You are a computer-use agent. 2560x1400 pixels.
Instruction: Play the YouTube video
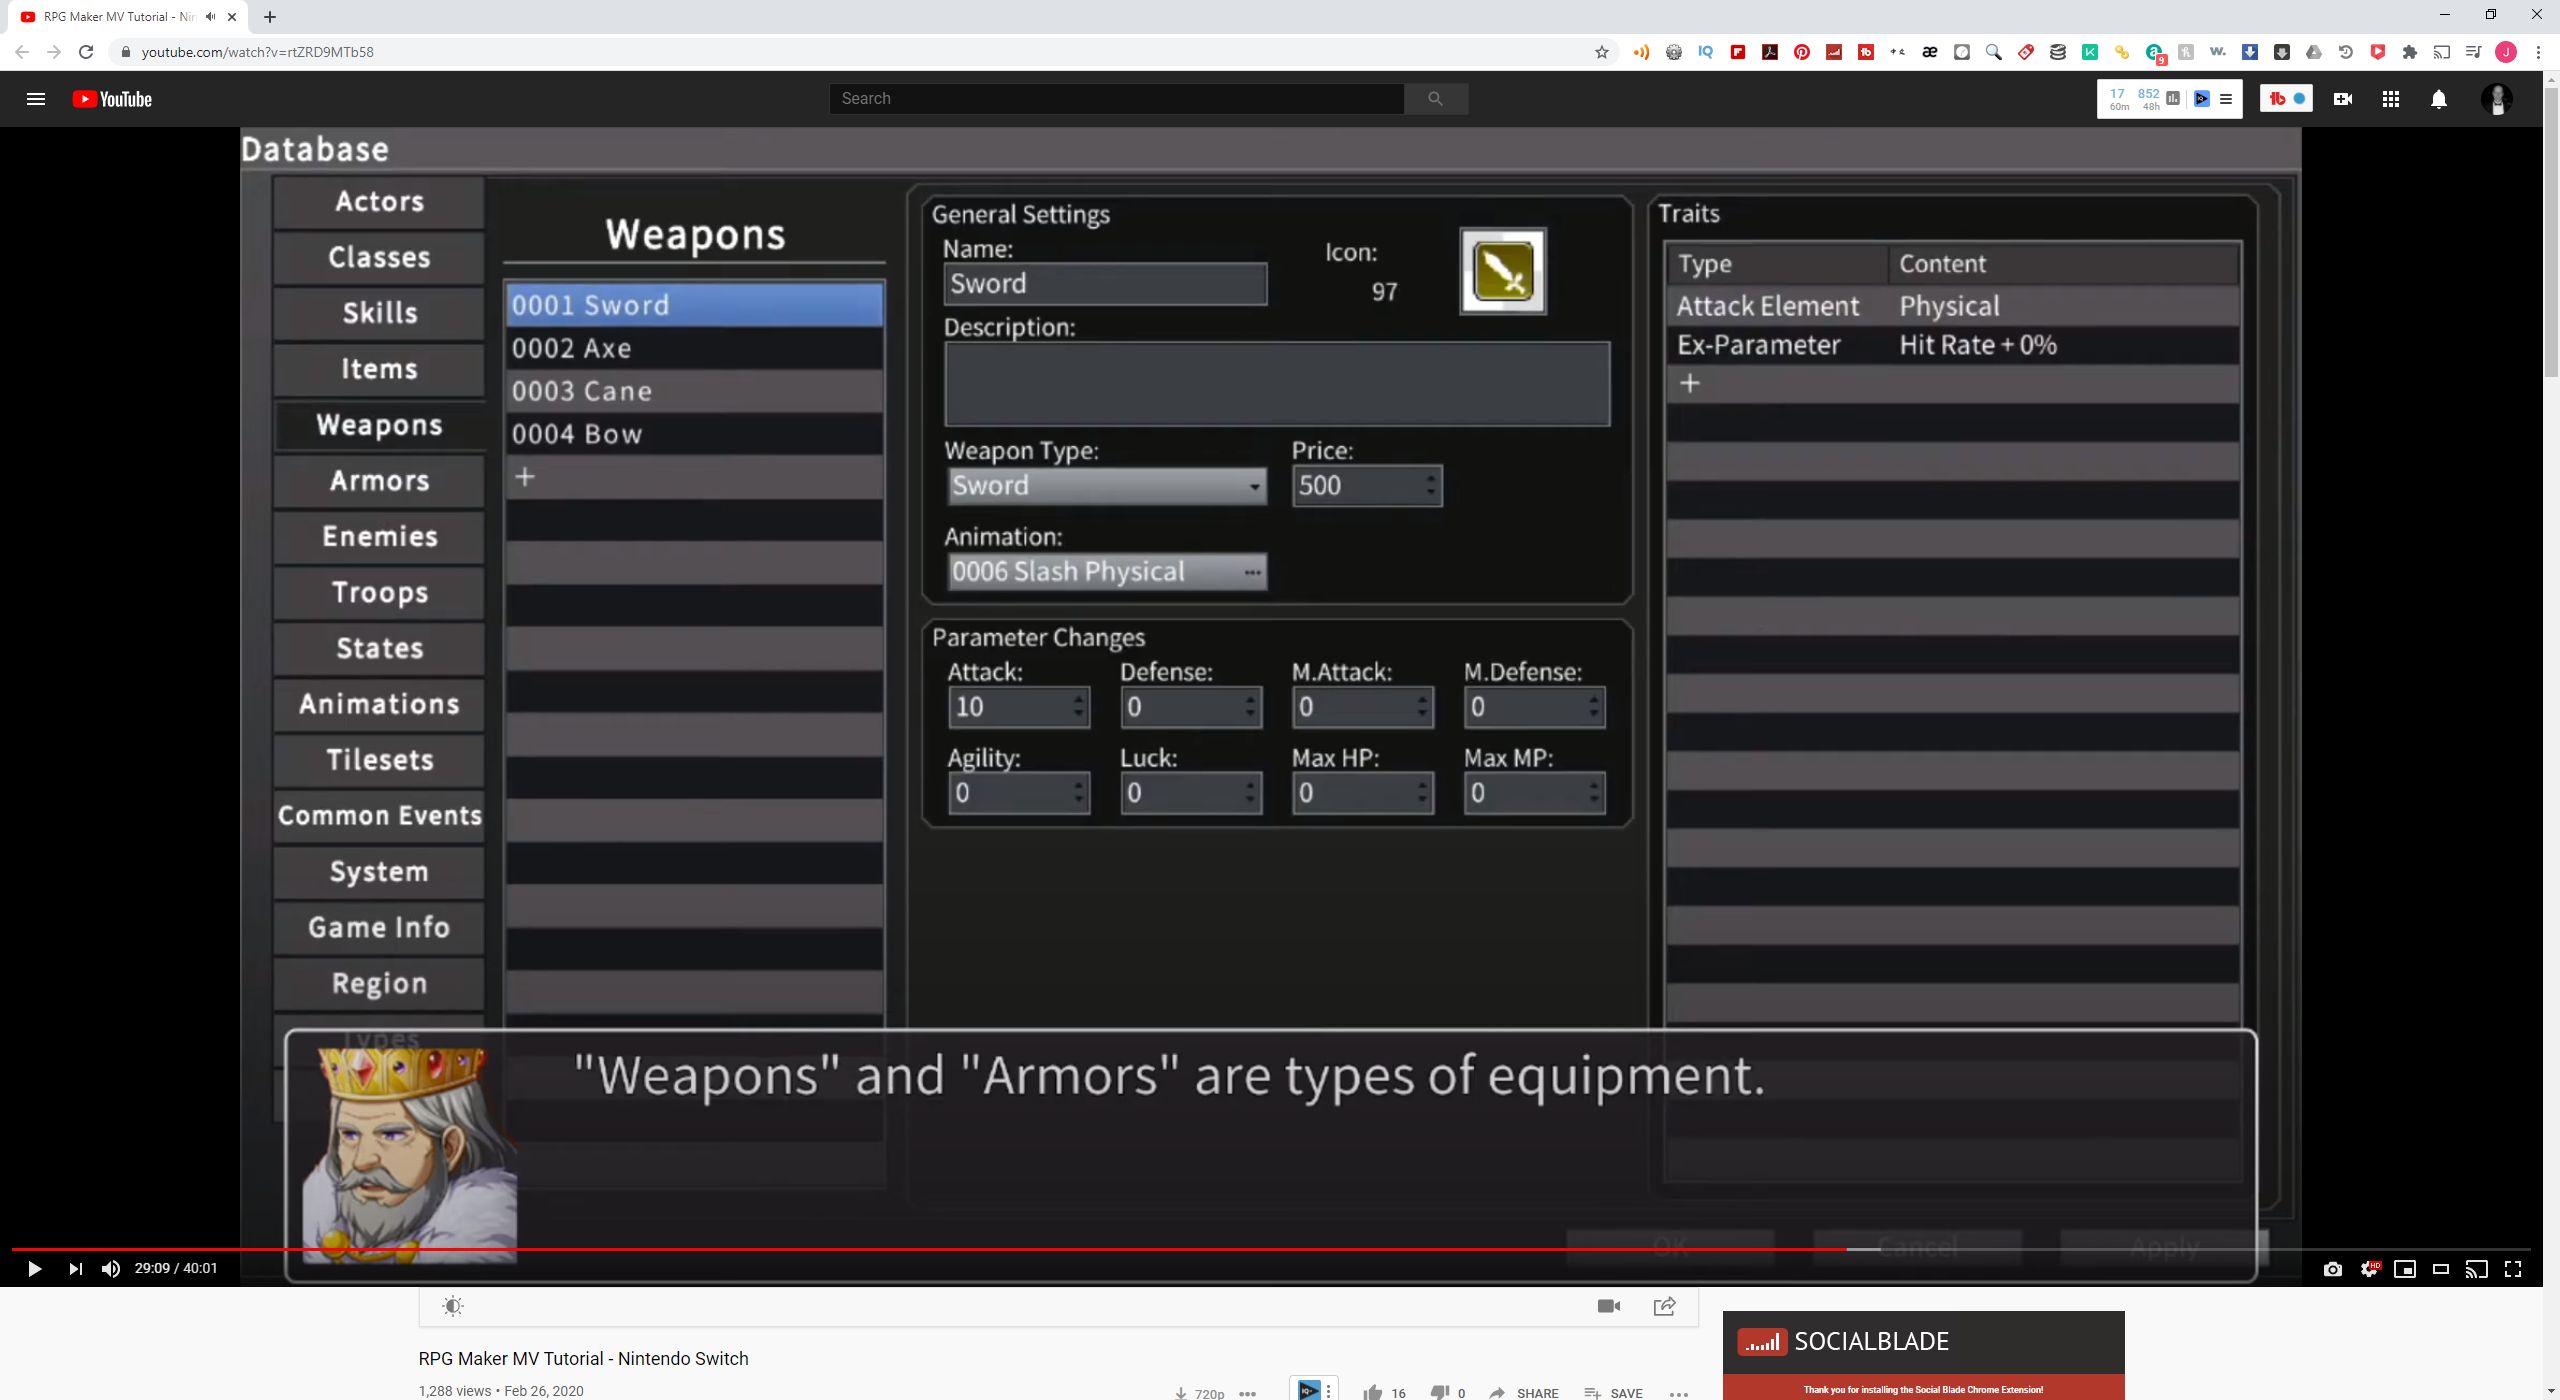[34, 1269]
